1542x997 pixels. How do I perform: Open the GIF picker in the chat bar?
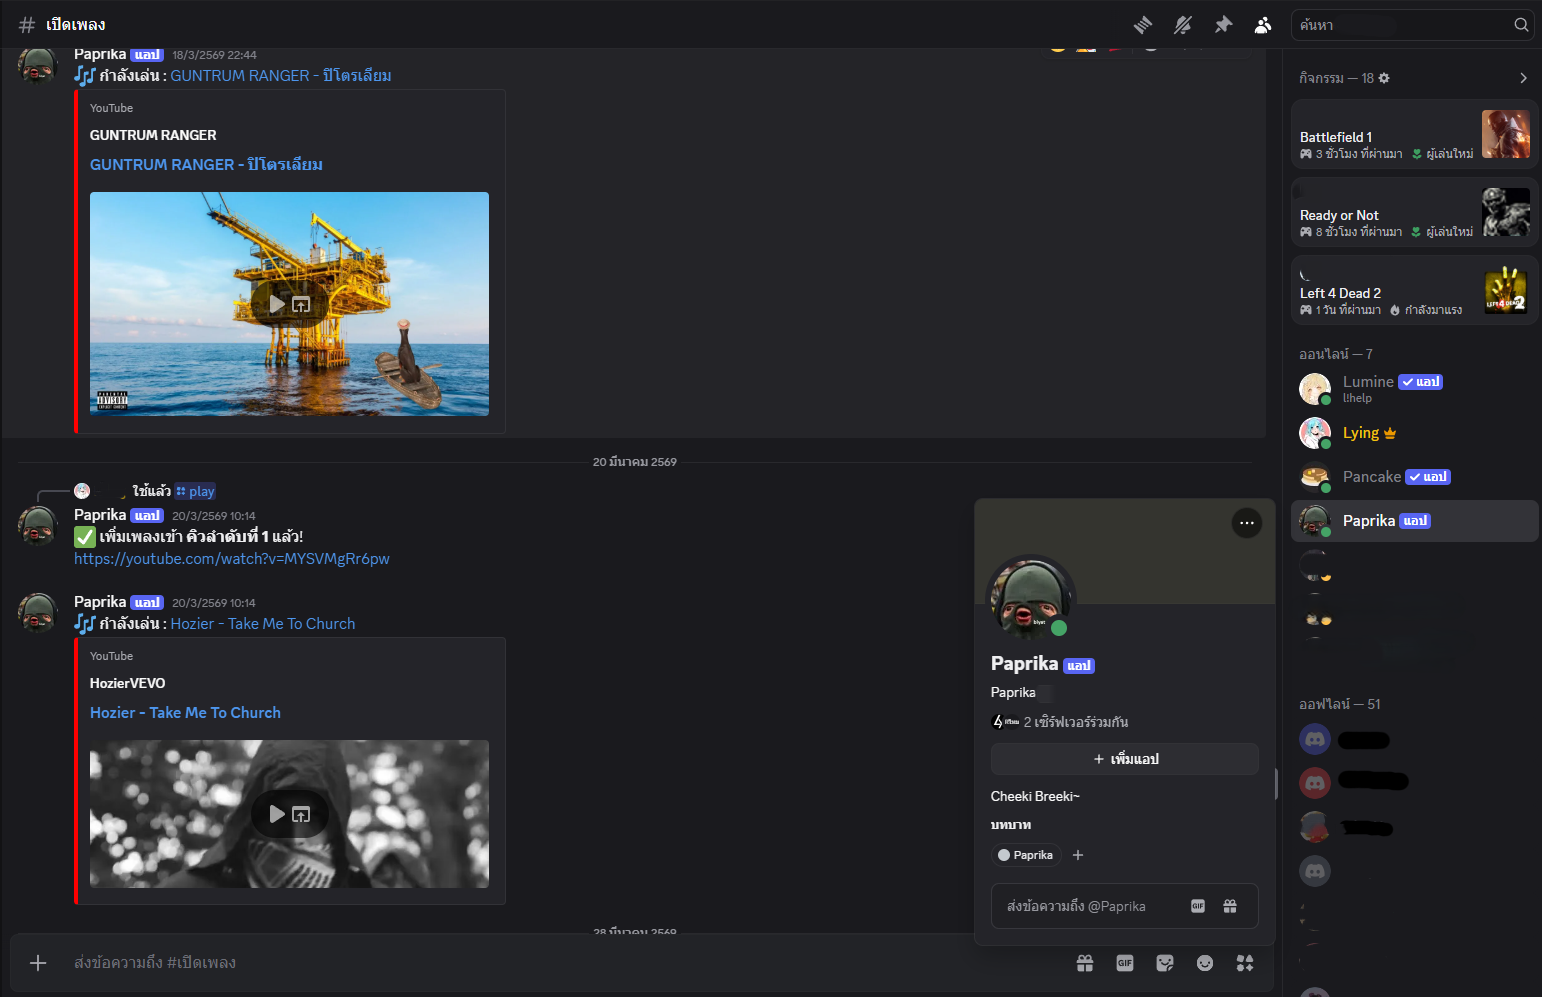1125,963
